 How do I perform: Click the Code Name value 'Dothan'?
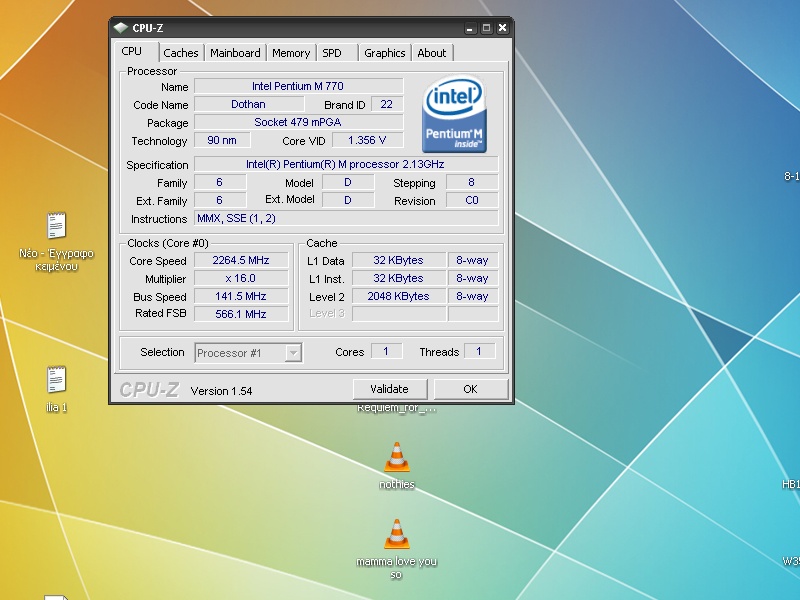click(x=248, y=105)
